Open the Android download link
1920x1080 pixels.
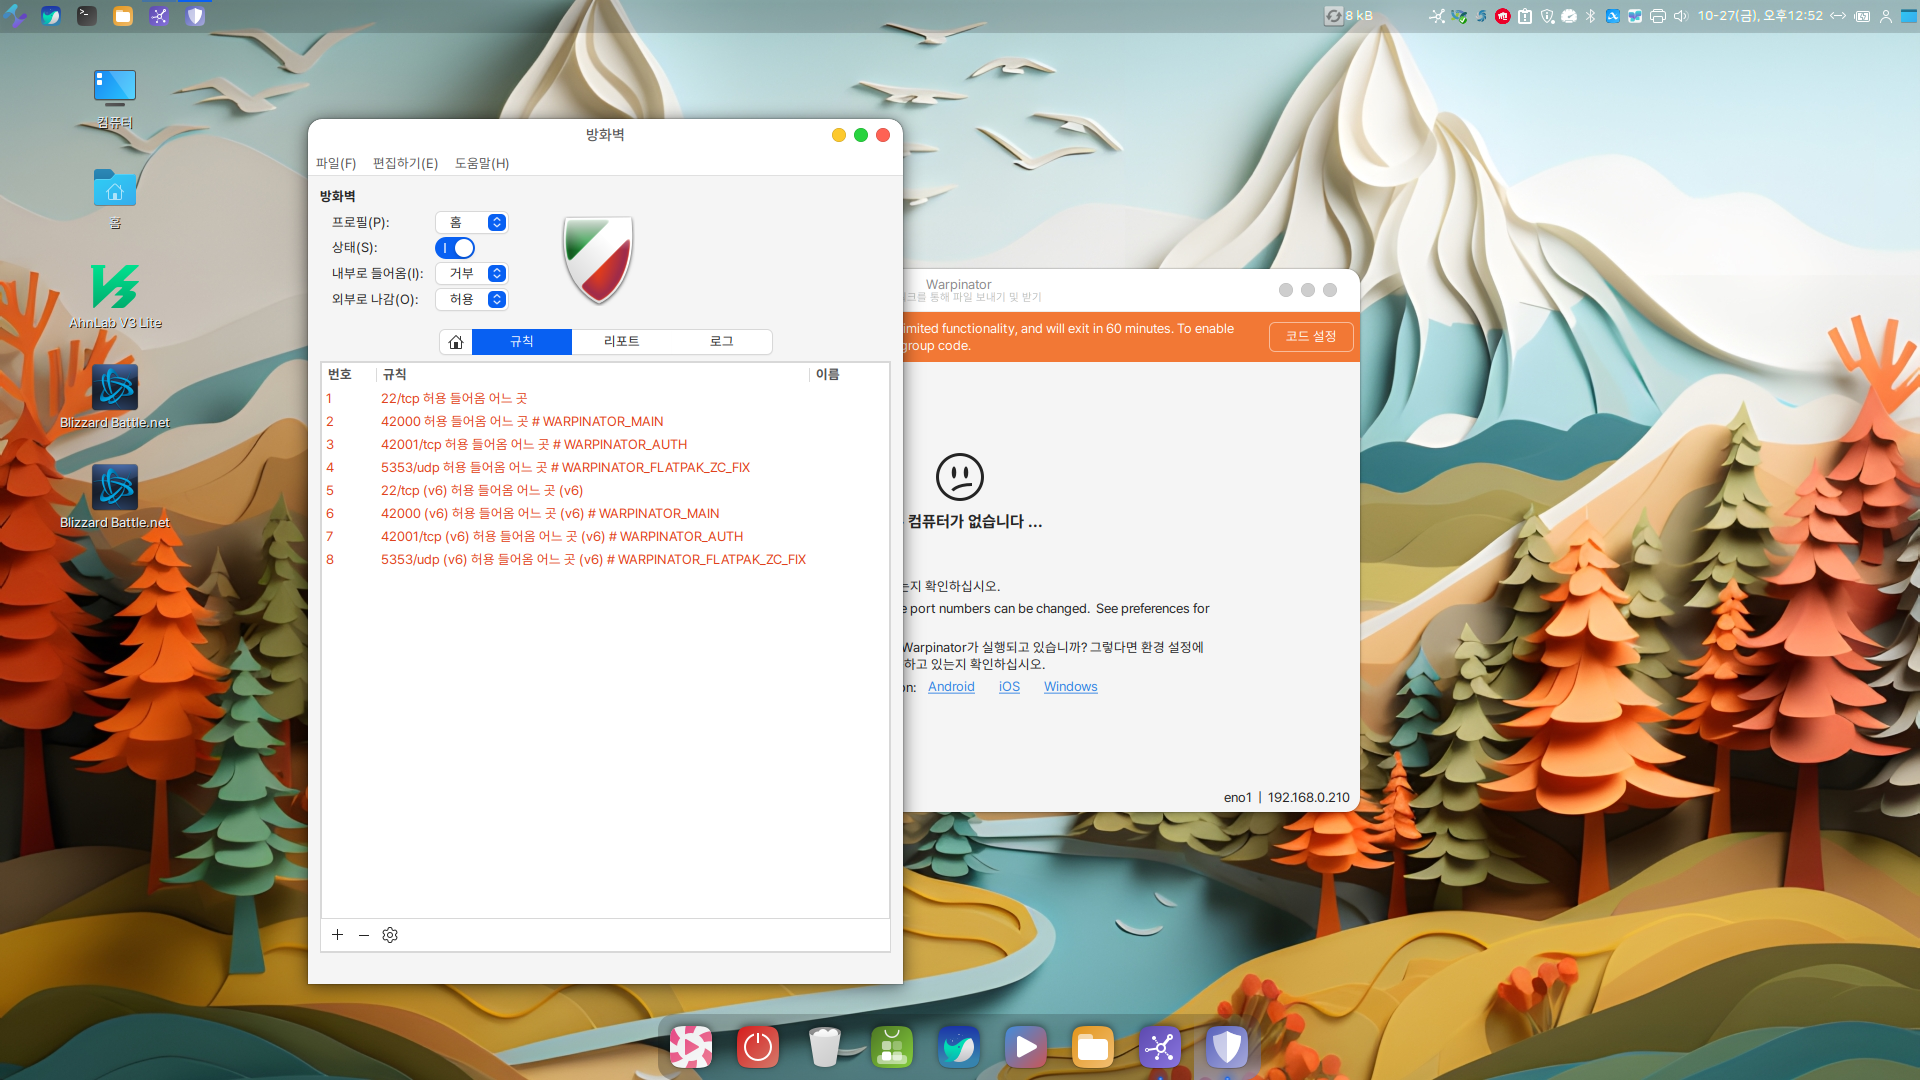pos(950,687)
